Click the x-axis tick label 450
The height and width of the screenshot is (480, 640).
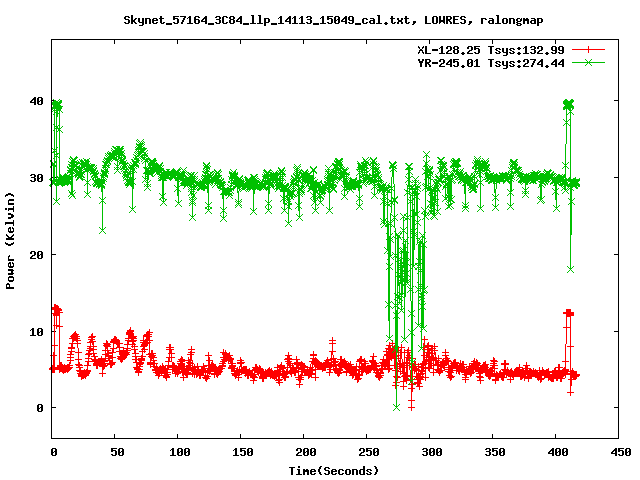point(621,452)
